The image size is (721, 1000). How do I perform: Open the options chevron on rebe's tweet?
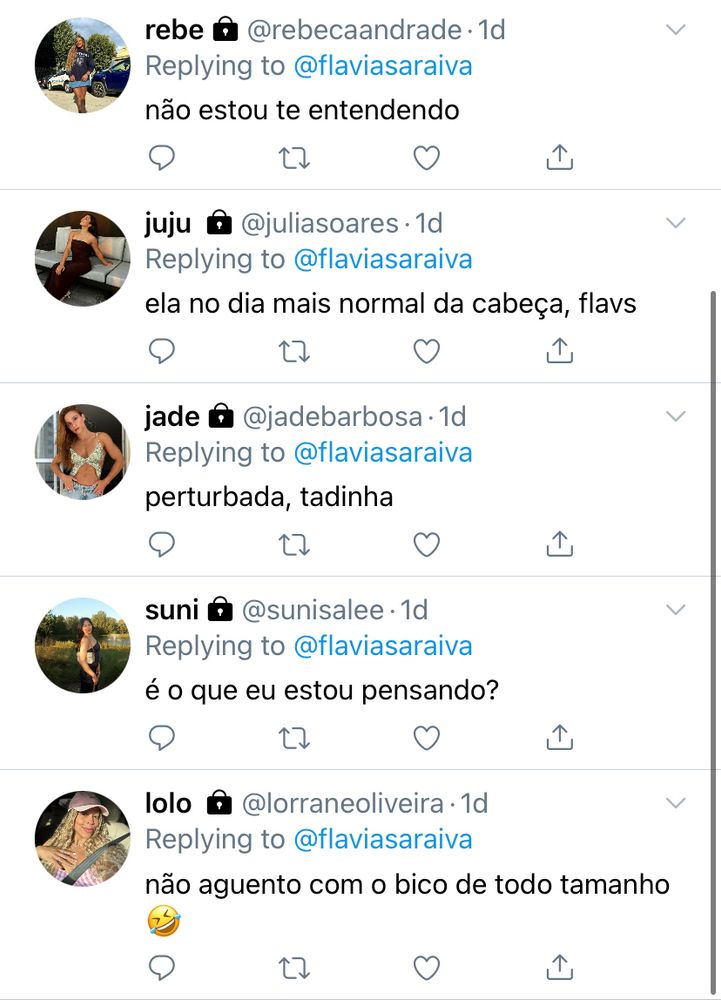pyautogui.click(x=677, y=30)
